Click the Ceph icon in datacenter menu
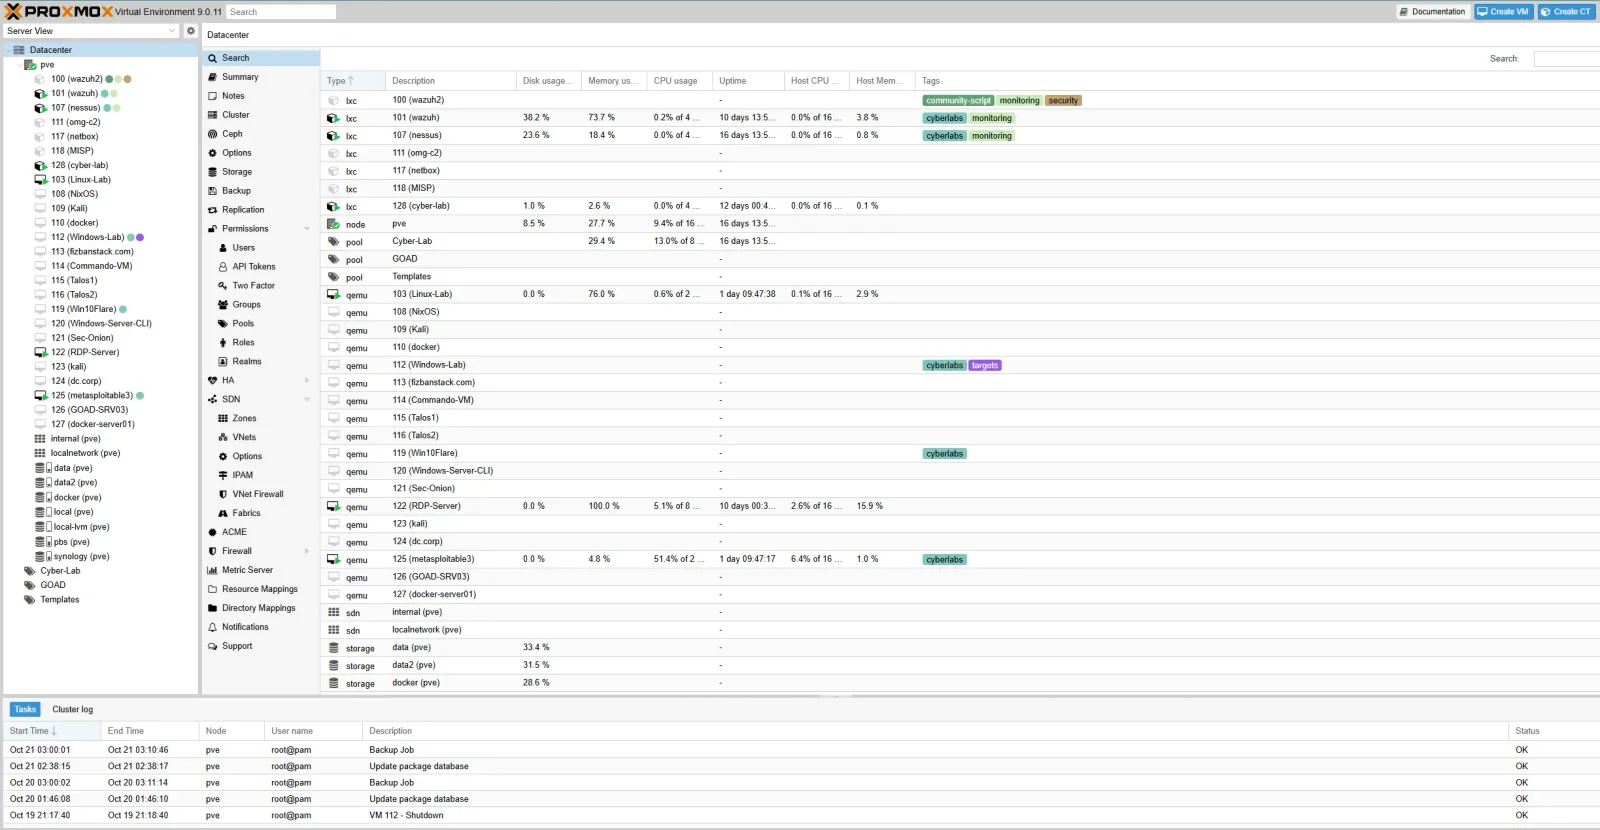 click(x=212, y=134)
